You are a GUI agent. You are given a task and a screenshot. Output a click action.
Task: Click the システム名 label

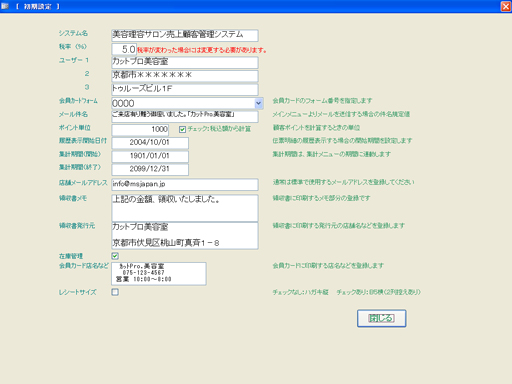tap(73, 33)
